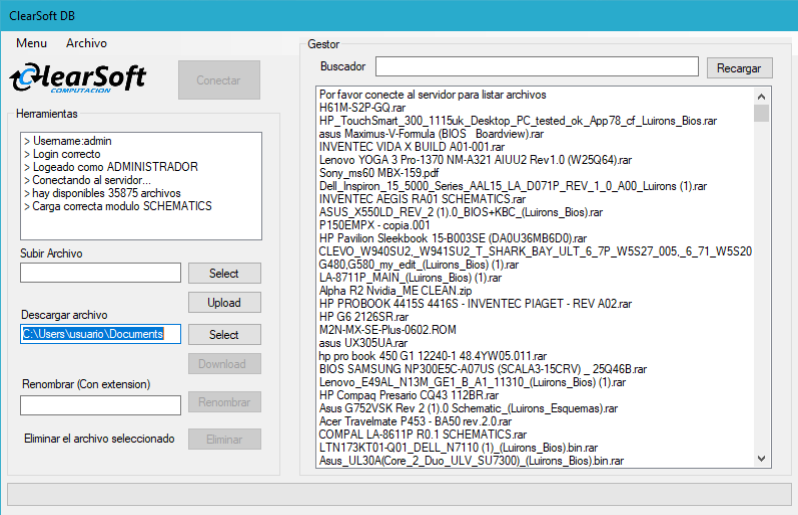Image resolution: width=798 pixels, height=515 pixels.
Task: Open the Menu menu
Action: click(x=31, y=43)
